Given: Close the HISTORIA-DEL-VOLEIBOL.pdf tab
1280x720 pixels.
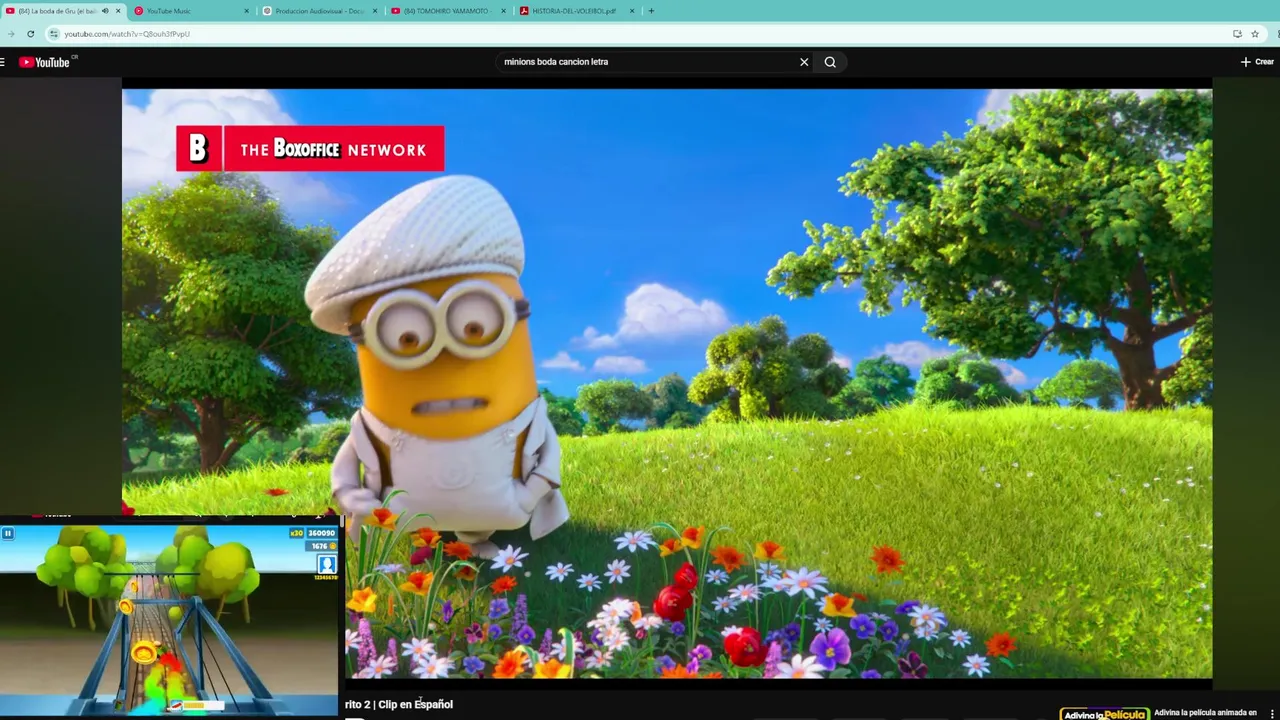Looking at the screenshot, I should coord(632,11).
